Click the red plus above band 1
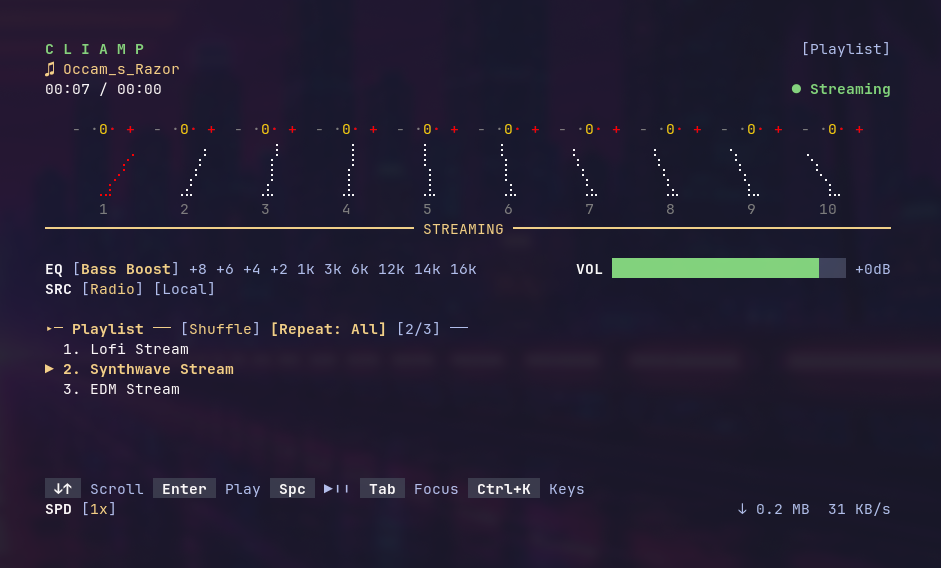 pyautogui.click(x=130, y=129)
